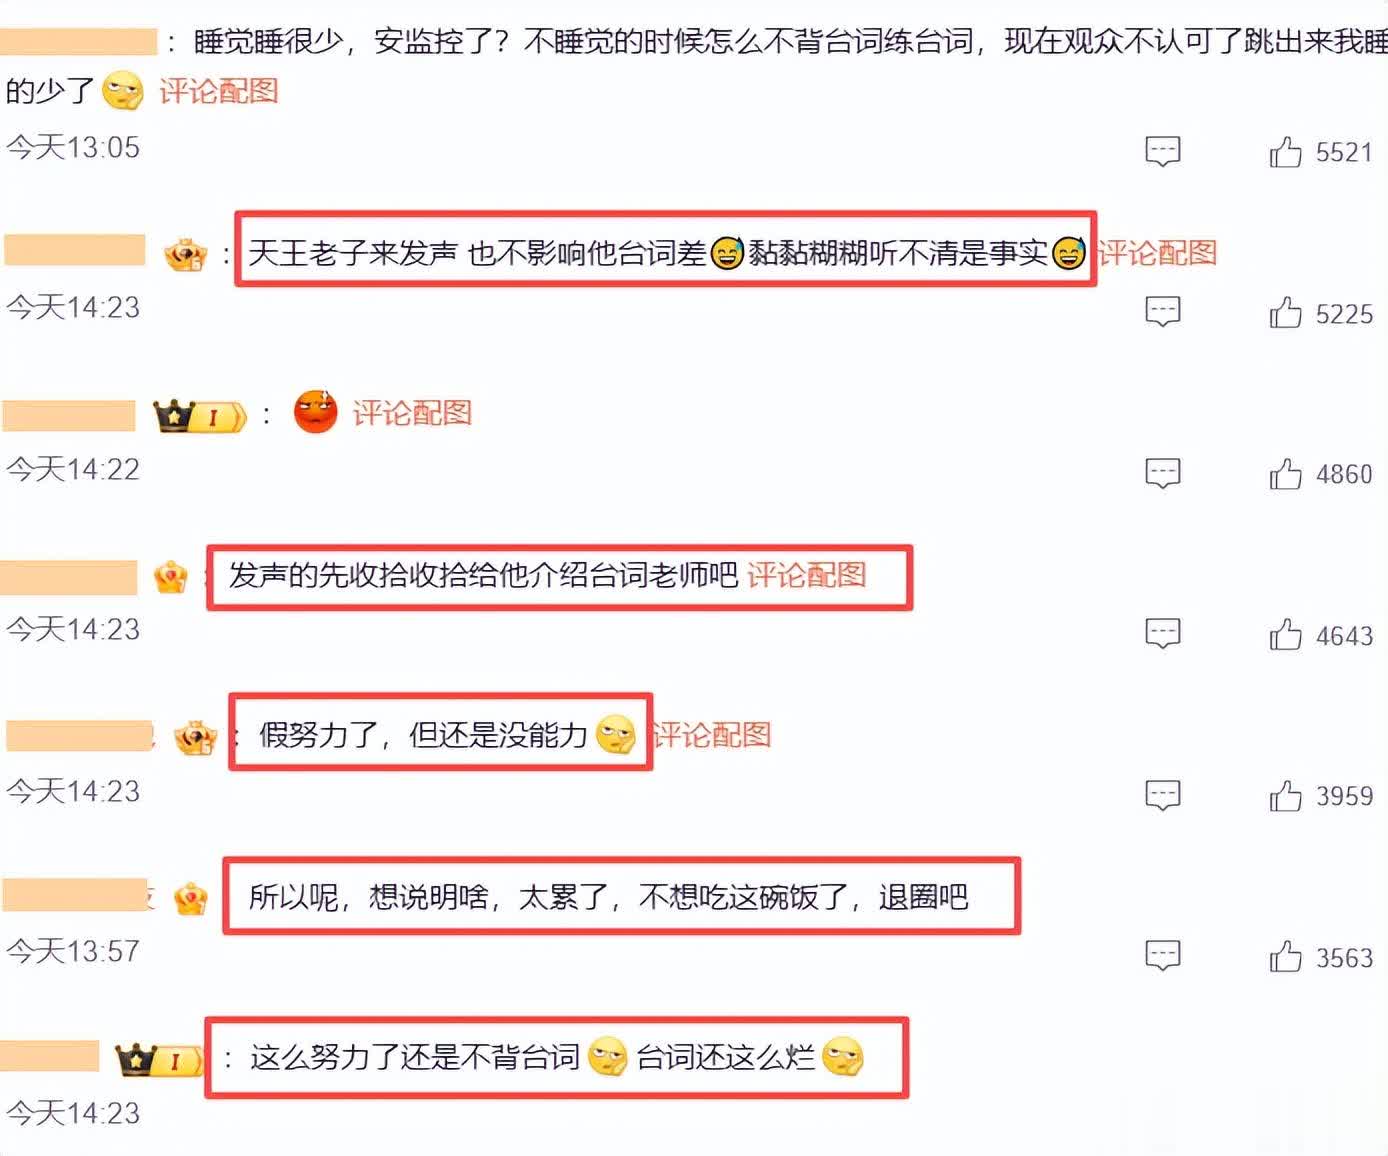Click thumbs-up on comment with 5225 likes
1388x1156 pixels.
pos(1285,313)
